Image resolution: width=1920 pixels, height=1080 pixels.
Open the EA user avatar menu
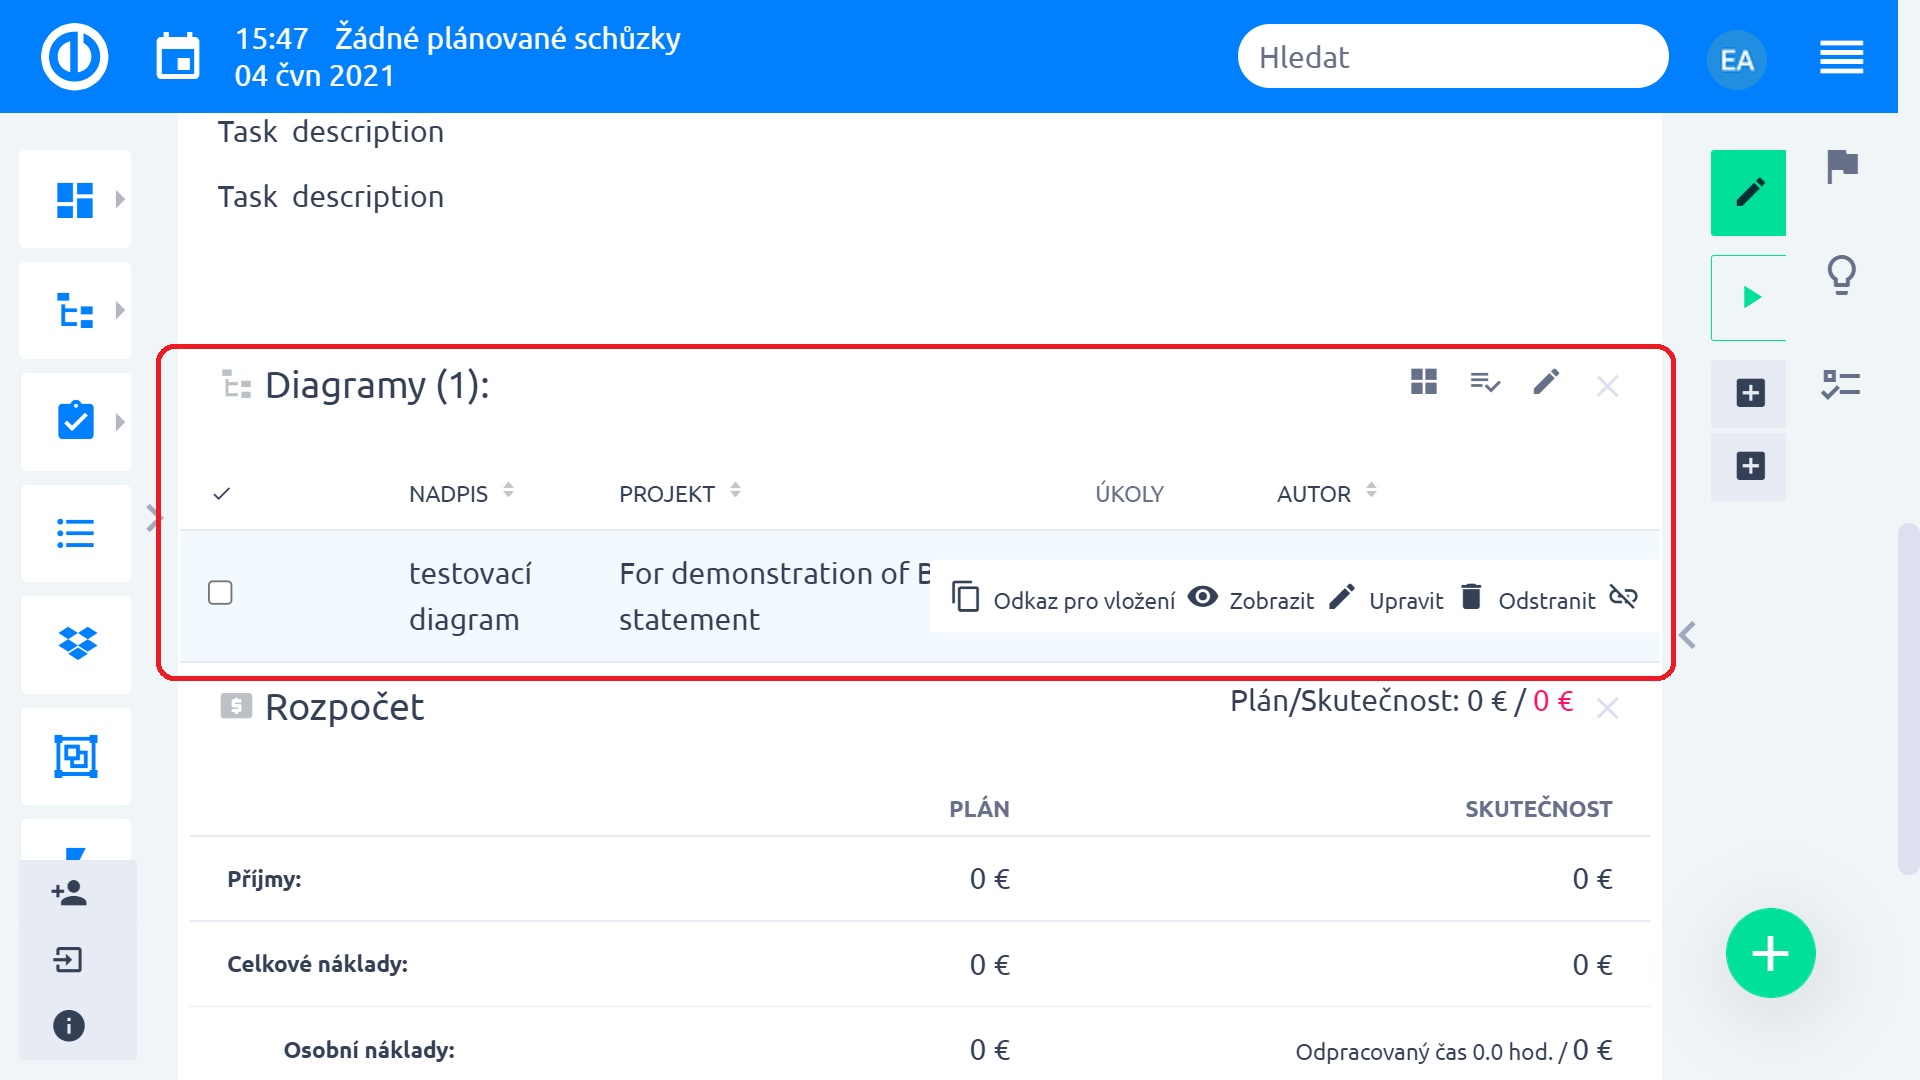(x=1737, y=60)
